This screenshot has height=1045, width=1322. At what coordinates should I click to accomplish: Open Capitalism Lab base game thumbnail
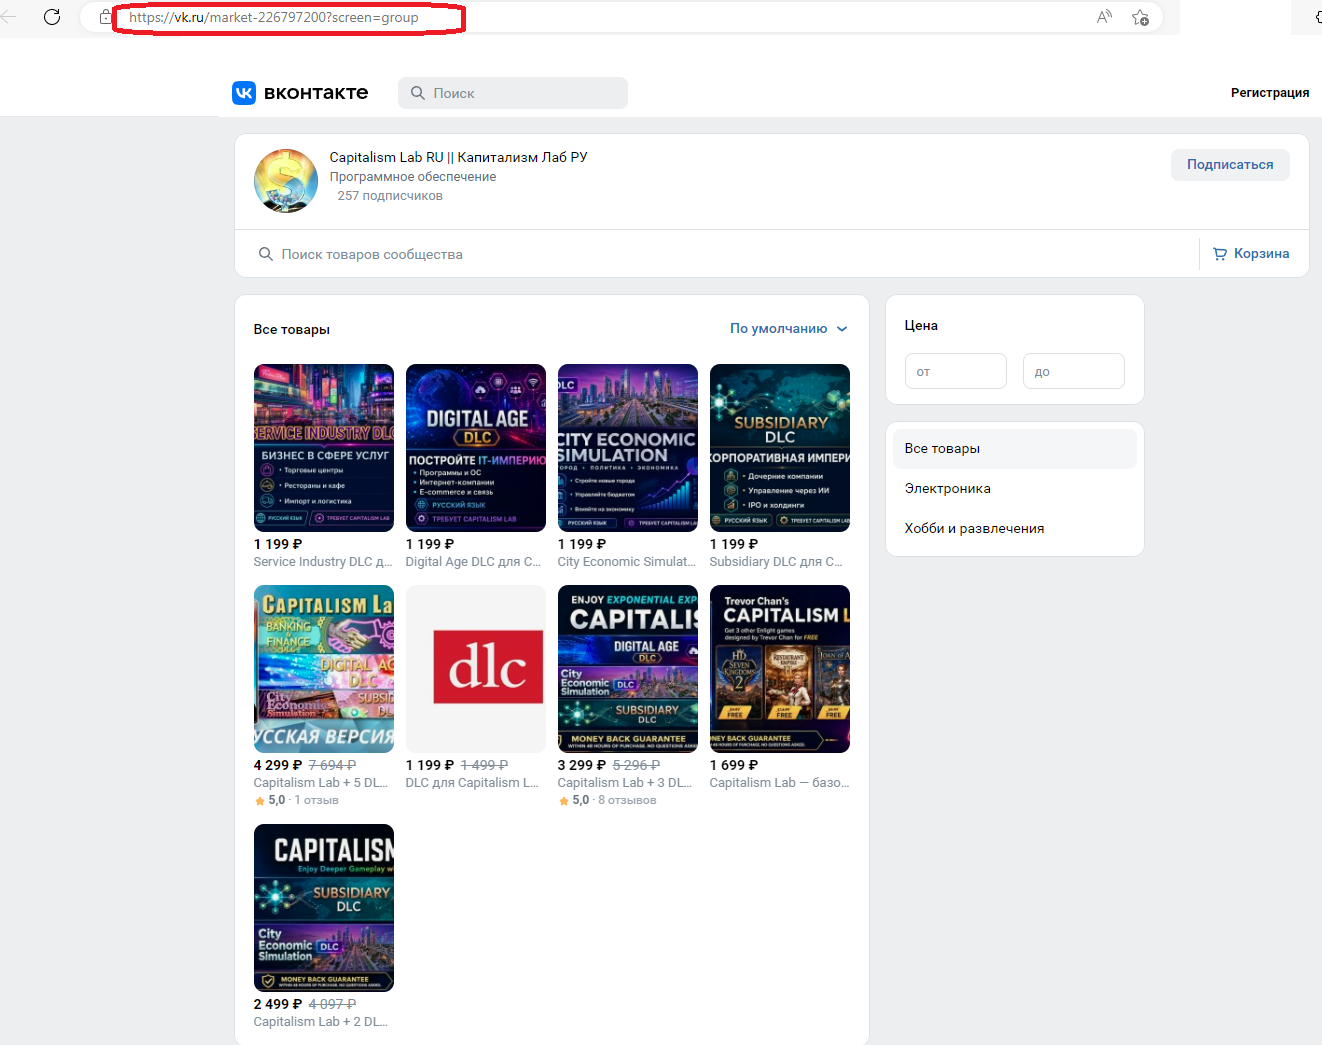point(780,669)
